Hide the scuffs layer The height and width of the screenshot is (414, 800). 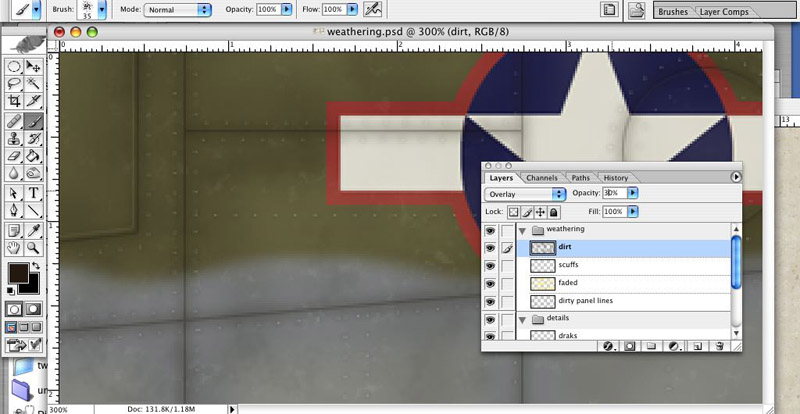click(x=490, y=266)
